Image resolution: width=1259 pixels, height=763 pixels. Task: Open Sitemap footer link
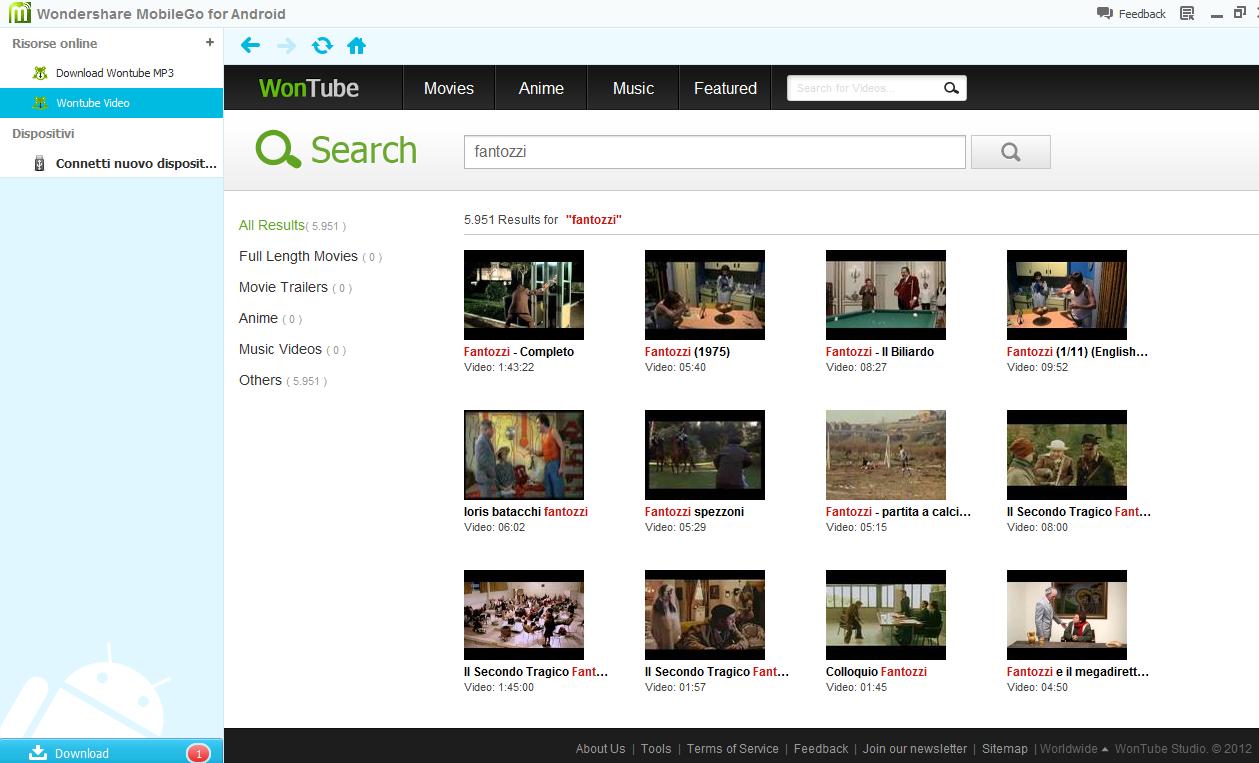[1005, 748]
